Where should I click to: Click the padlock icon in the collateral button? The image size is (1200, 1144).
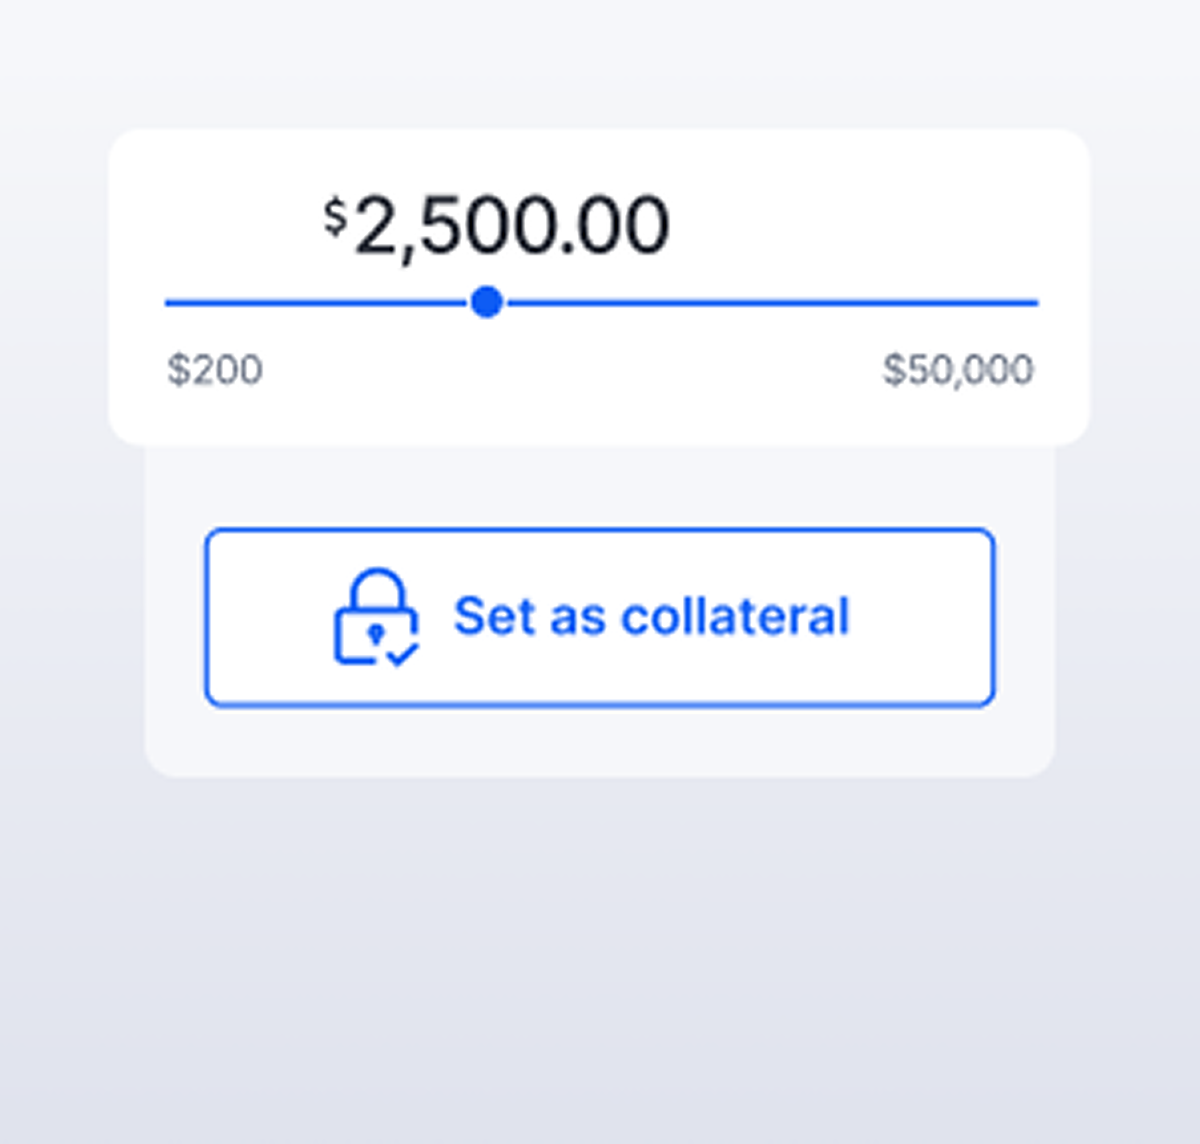(375, 620)
